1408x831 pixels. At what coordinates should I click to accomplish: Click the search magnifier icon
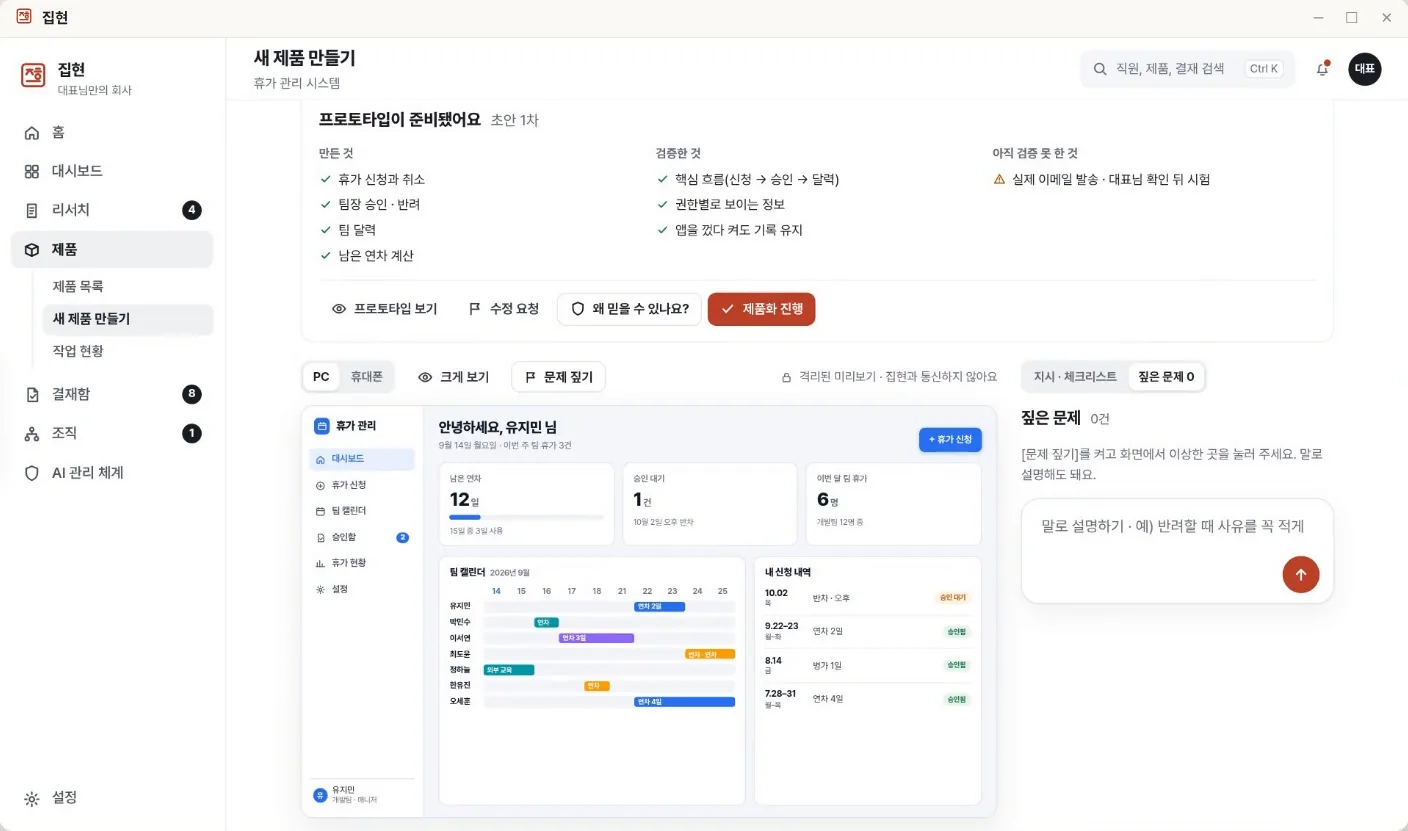[1100, 69]
